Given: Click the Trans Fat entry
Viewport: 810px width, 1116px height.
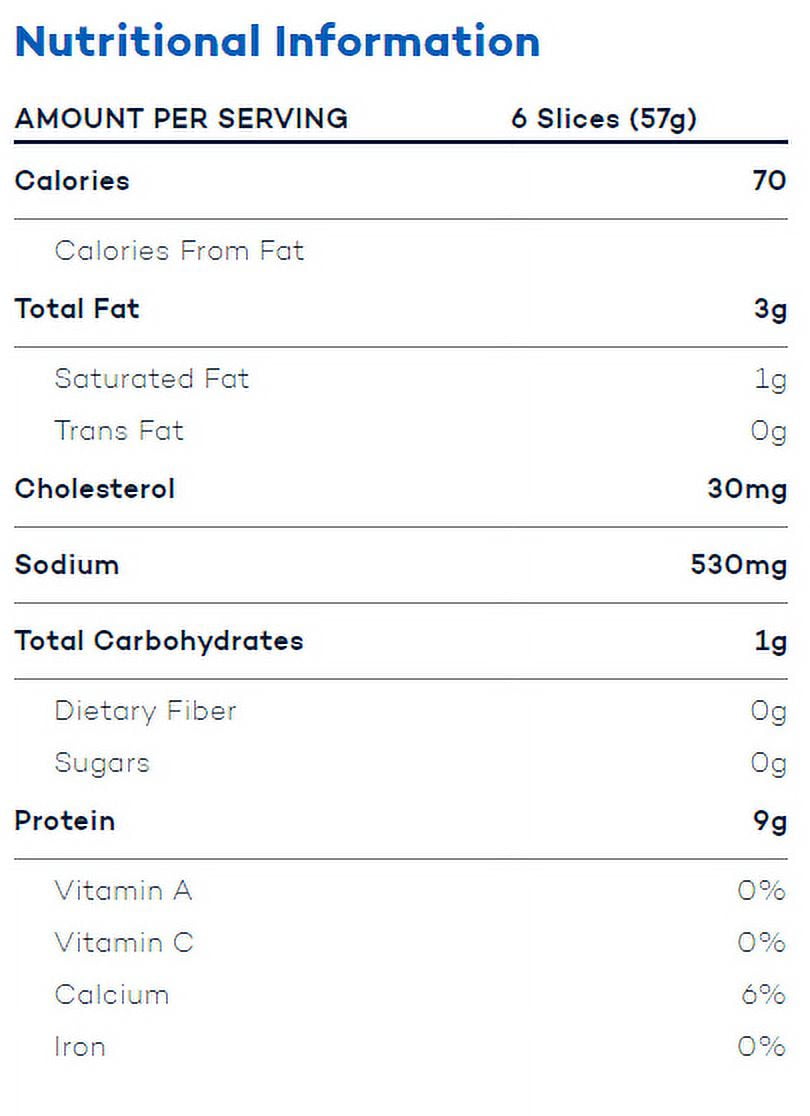Looking at the screenshot, I should pos(119,431).
